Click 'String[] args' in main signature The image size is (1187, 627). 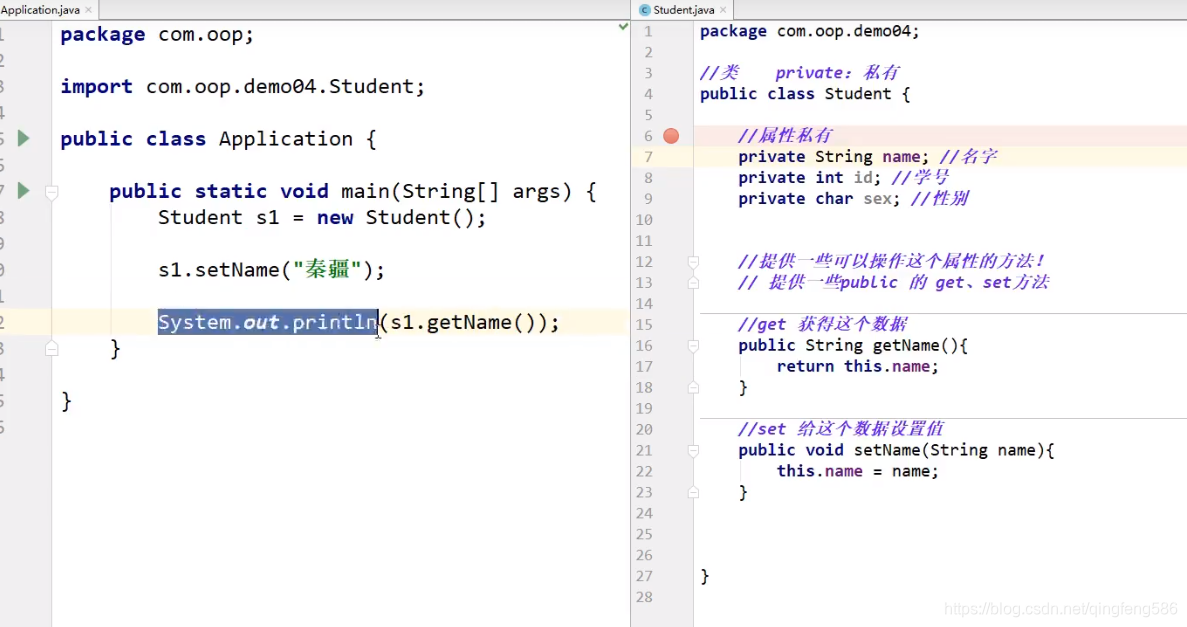(x=487, y=192)
